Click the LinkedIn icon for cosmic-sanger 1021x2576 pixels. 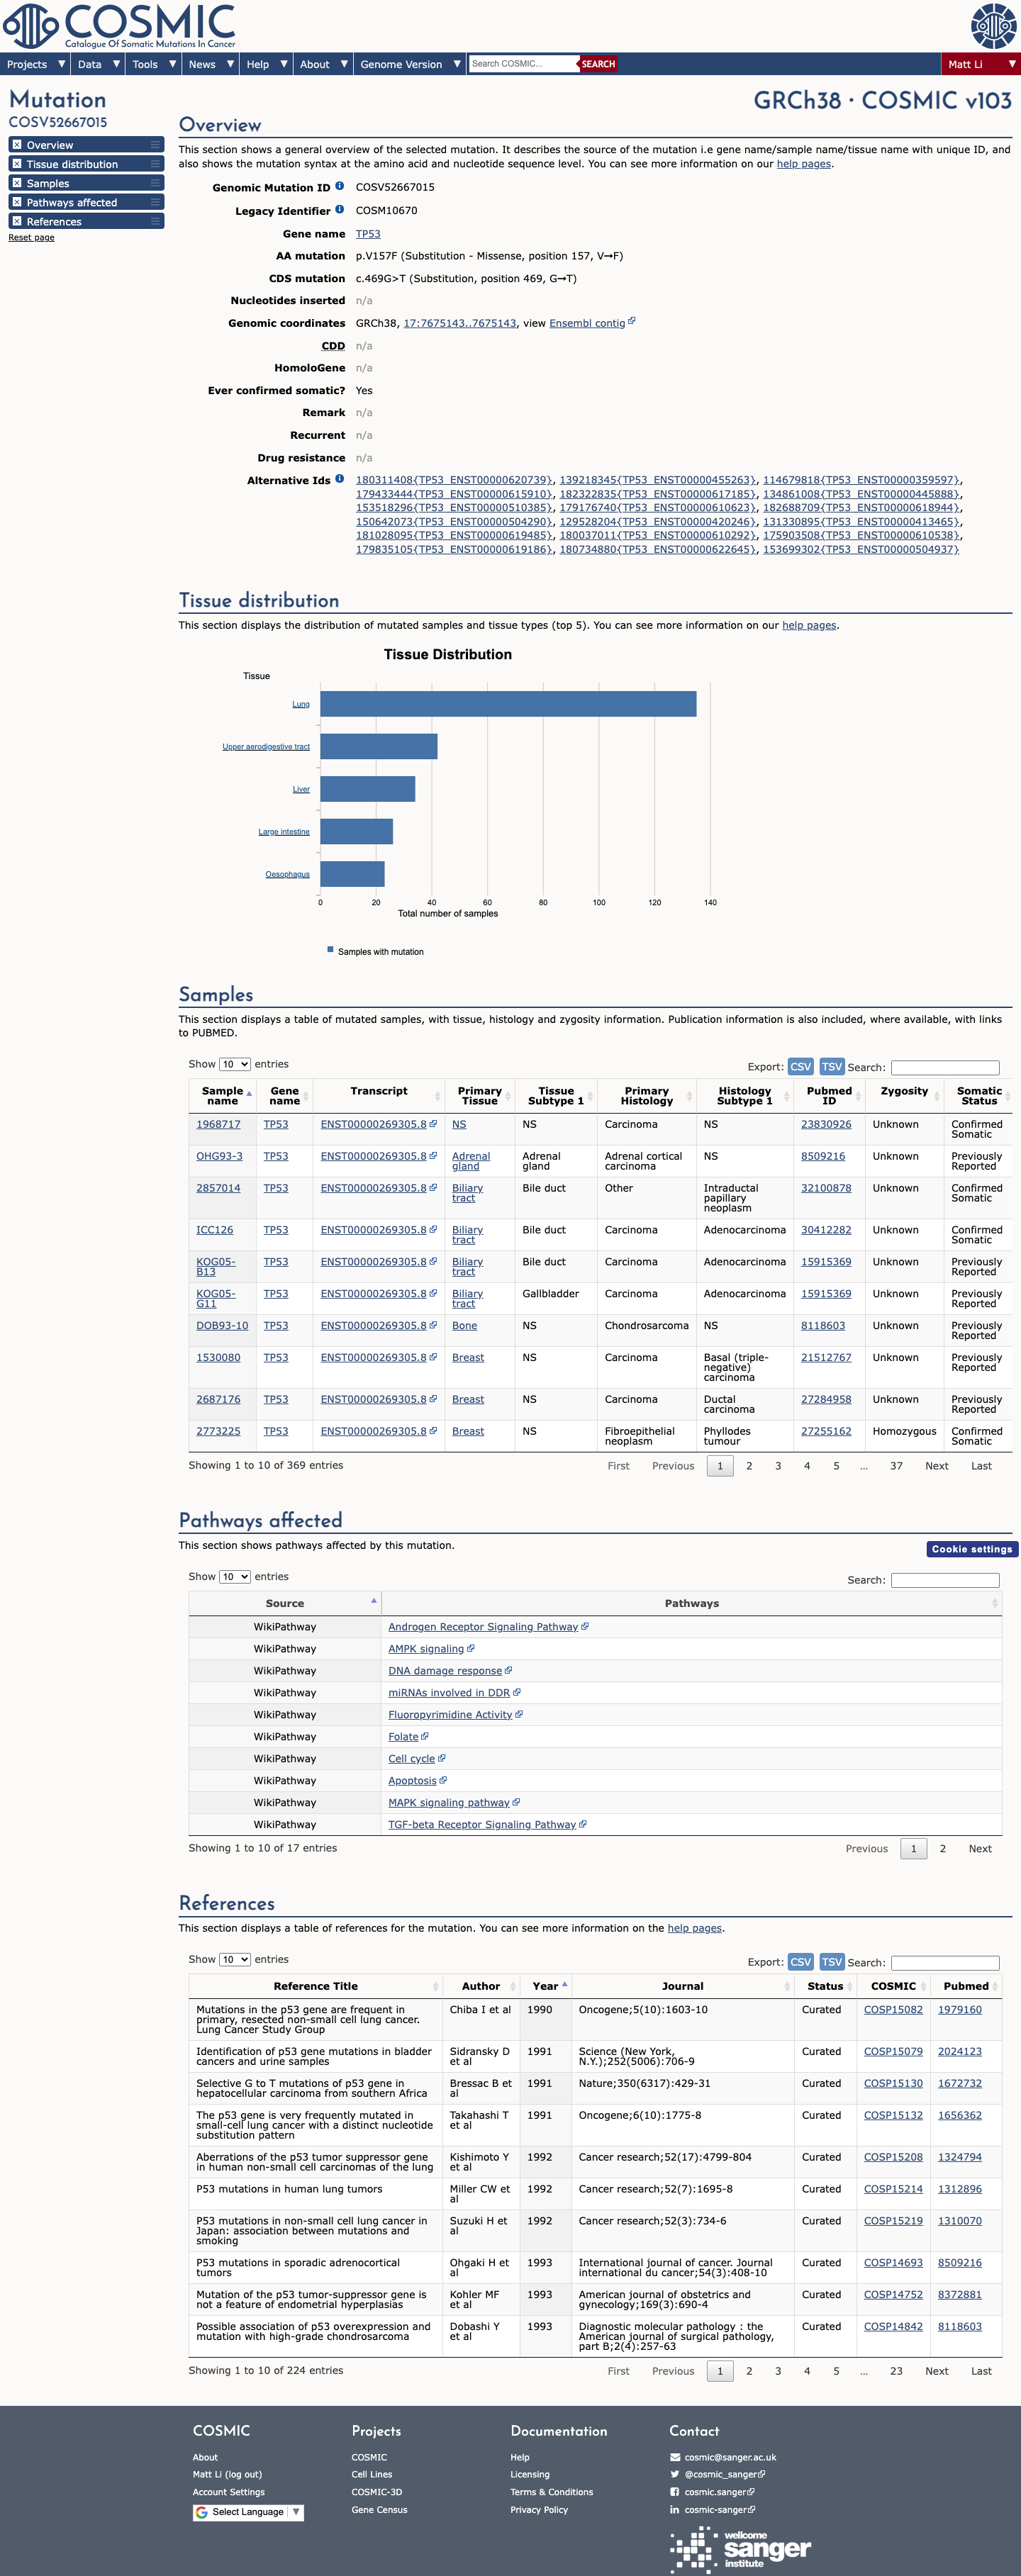click(675, 2509)
